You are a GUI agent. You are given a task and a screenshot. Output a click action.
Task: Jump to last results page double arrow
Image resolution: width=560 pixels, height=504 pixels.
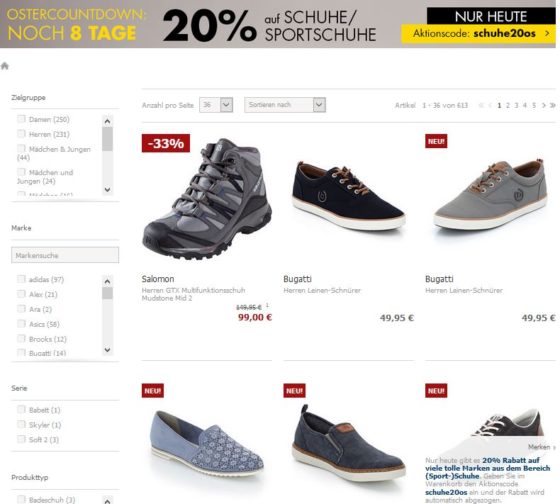(x=552, y=105)
